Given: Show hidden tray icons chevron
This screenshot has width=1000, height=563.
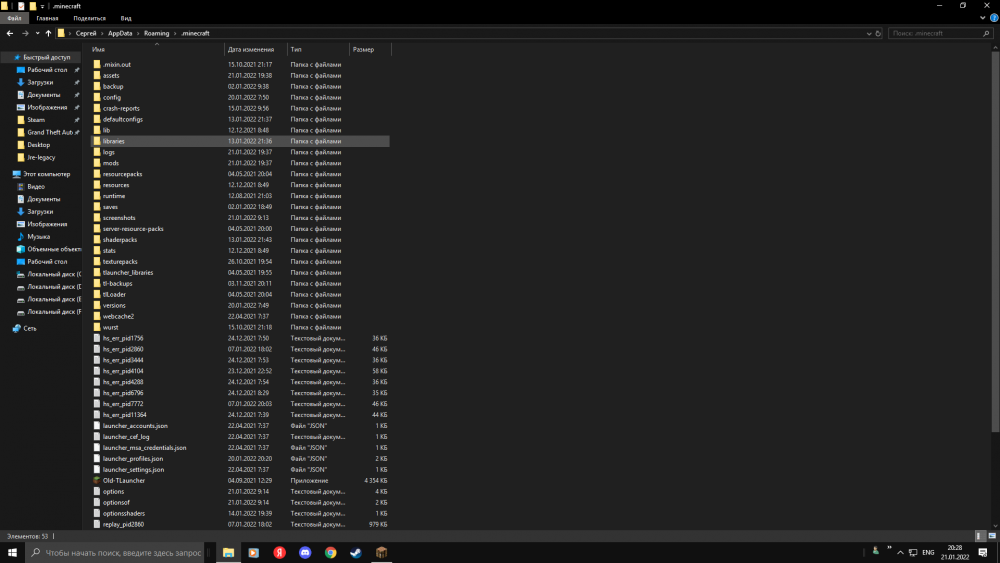Looking at the screenshot, I should pos(901,553).
